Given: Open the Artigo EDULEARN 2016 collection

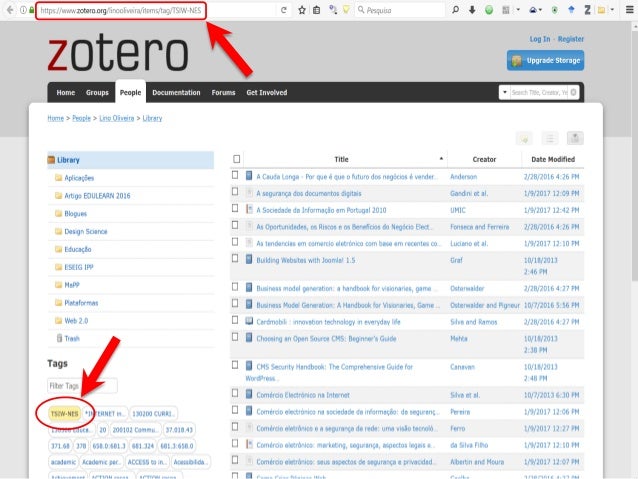Looking at the screenshot, I should (x=97, y=196).
